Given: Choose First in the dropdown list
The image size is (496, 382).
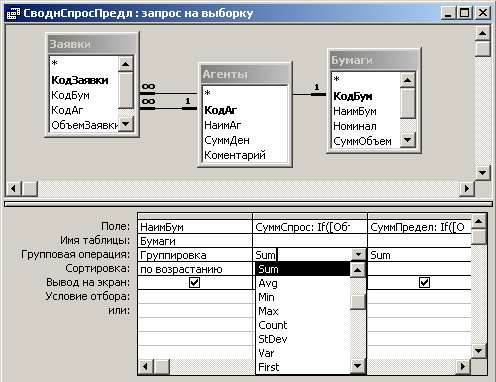Looking at the screenshot, I should point(303,367).
